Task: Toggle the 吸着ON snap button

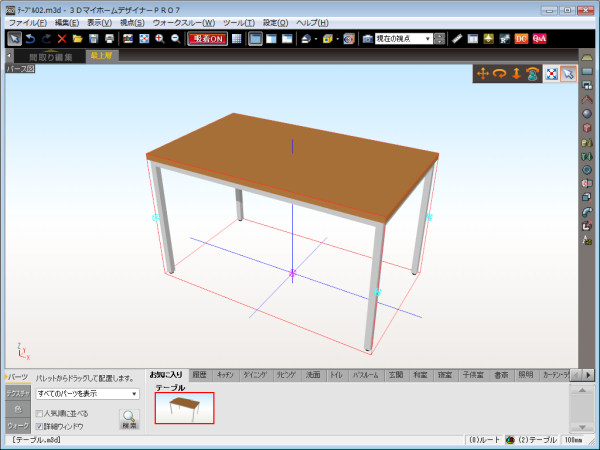Action: click(x=206, y=38)
